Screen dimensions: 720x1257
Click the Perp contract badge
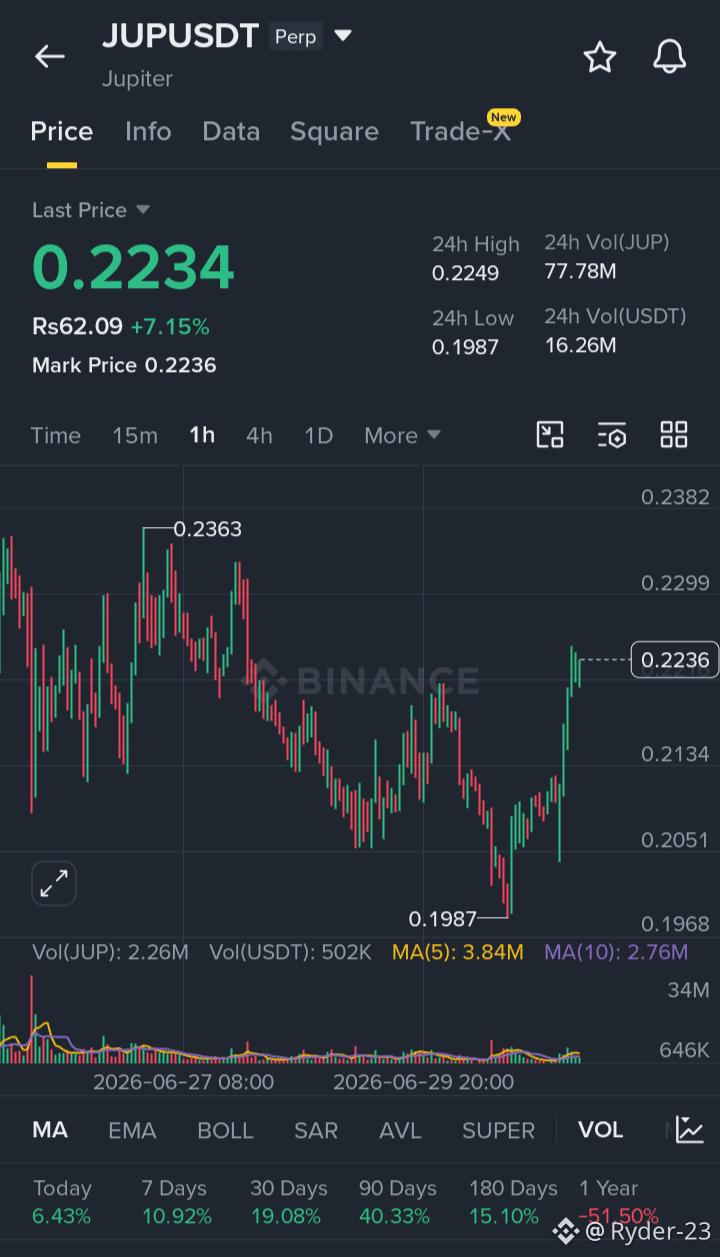[295, 37]
